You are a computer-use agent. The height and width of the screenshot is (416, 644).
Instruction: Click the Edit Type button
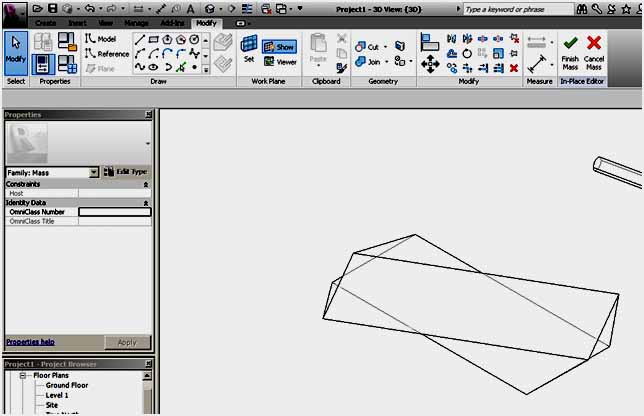(125, 173)
